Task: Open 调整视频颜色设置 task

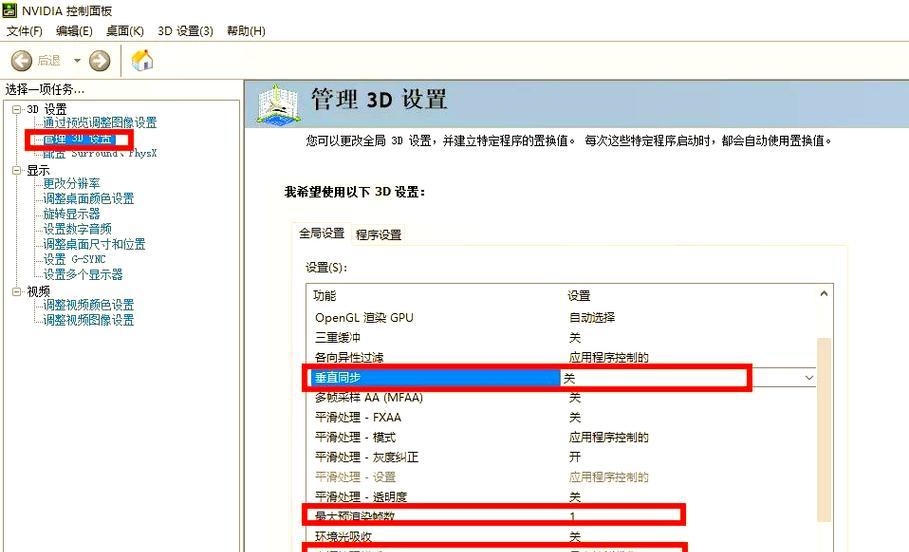Action: click(89, 305)
